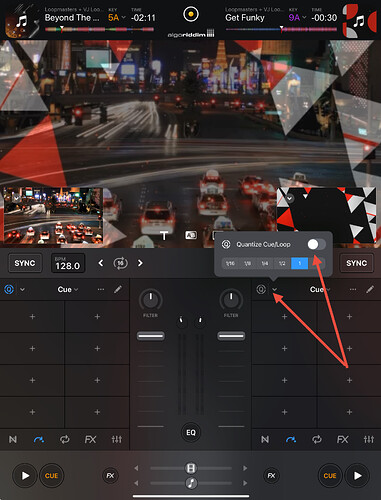Toggle the Quantize Cue/Loop switch
Image resolution: width=381 pixels, height=500 pixels.
click(316, 244)
